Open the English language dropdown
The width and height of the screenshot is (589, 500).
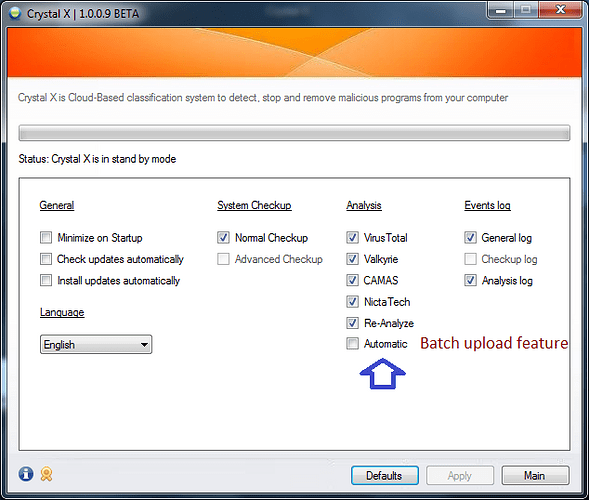point(96,344)
